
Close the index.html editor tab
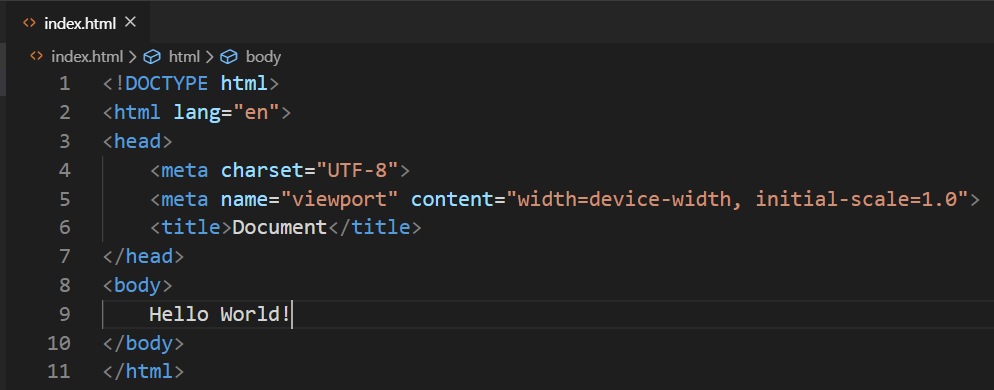[130, 22]
